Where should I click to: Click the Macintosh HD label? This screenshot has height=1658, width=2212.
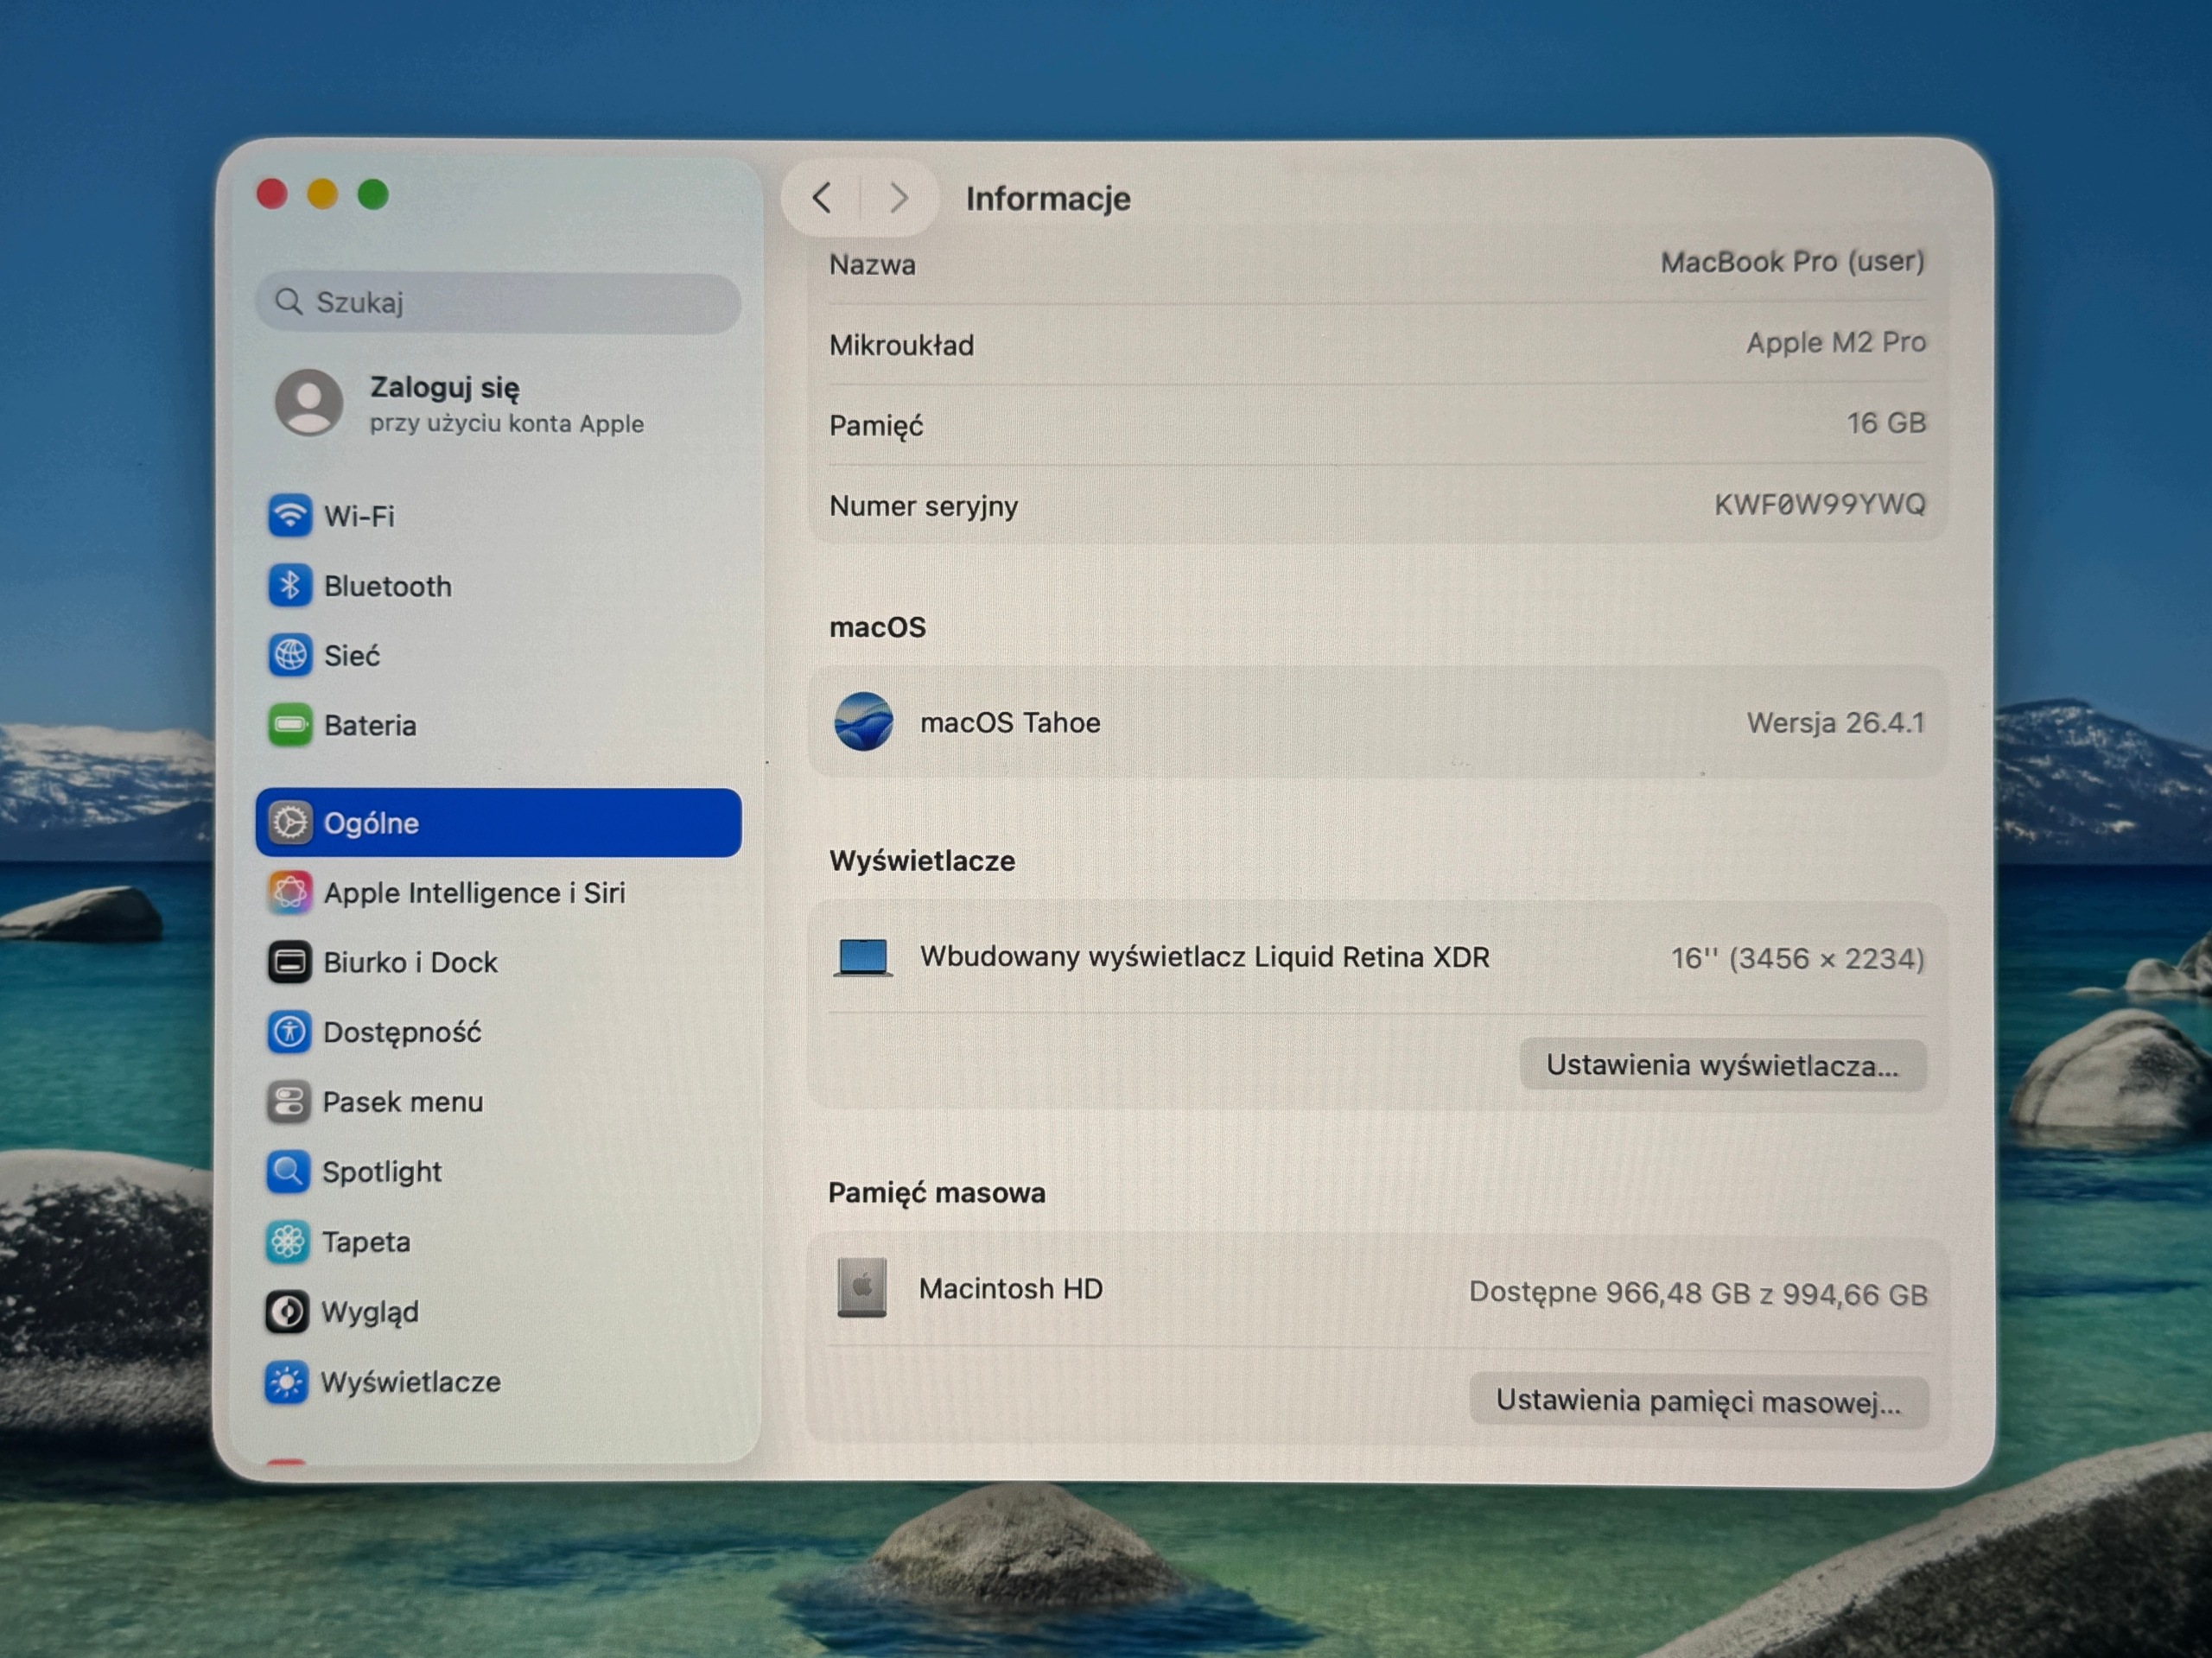[x=1011, y=1288]
